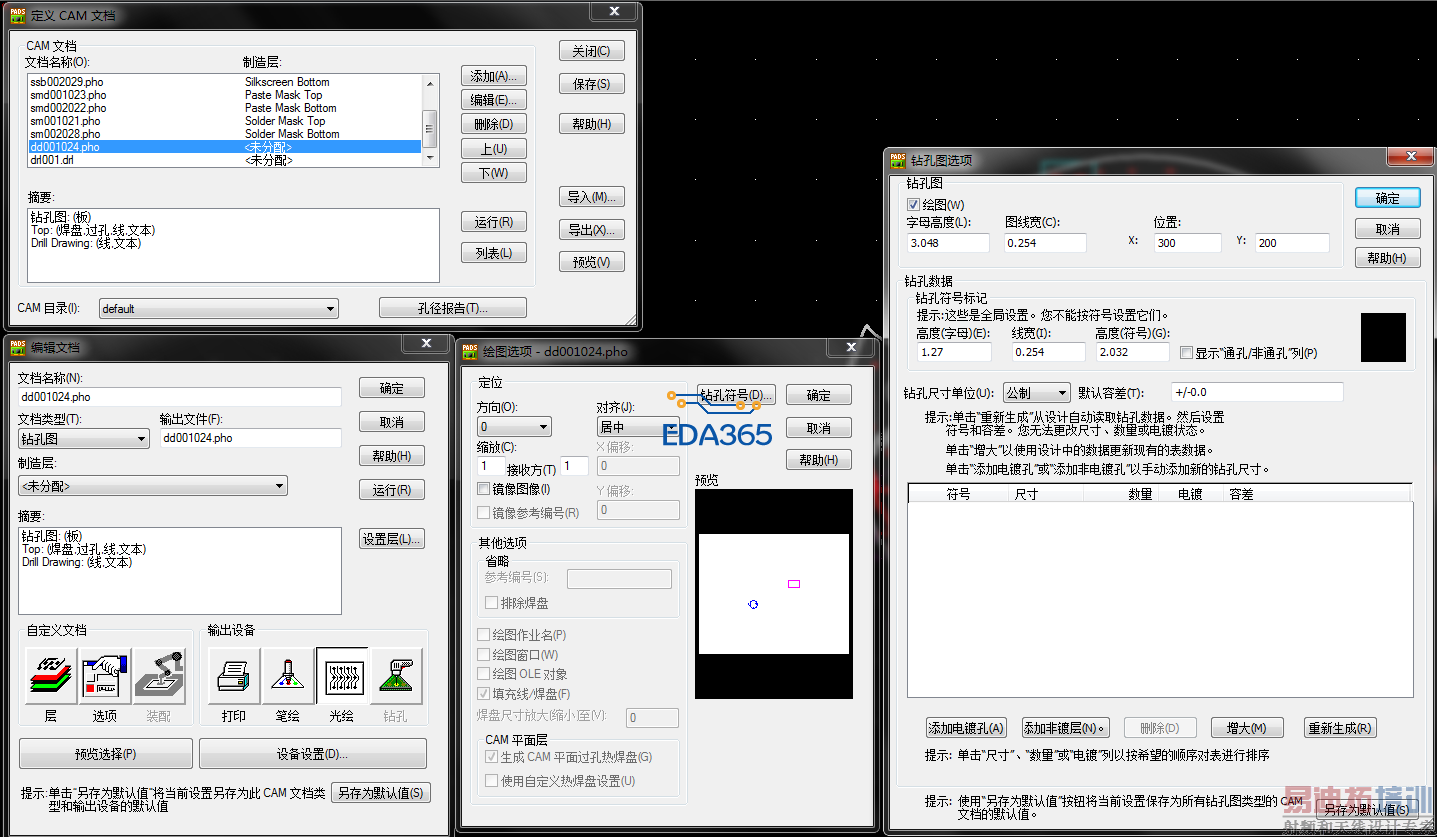Select the 打印 (Print) output device
The image size is (1437, 837).
(234, 676)
